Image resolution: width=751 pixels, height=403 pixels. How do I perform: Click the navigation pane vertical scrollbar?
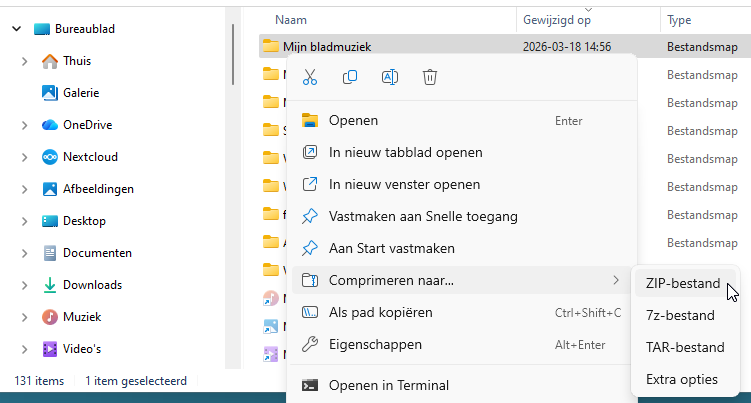point(233,55)
